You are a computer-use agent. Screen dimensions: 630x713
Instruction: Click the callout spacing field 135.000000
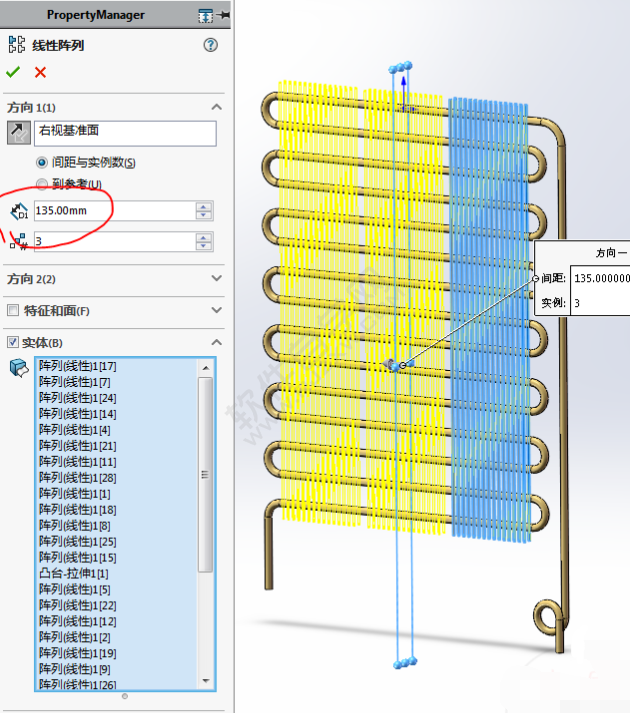600,278
